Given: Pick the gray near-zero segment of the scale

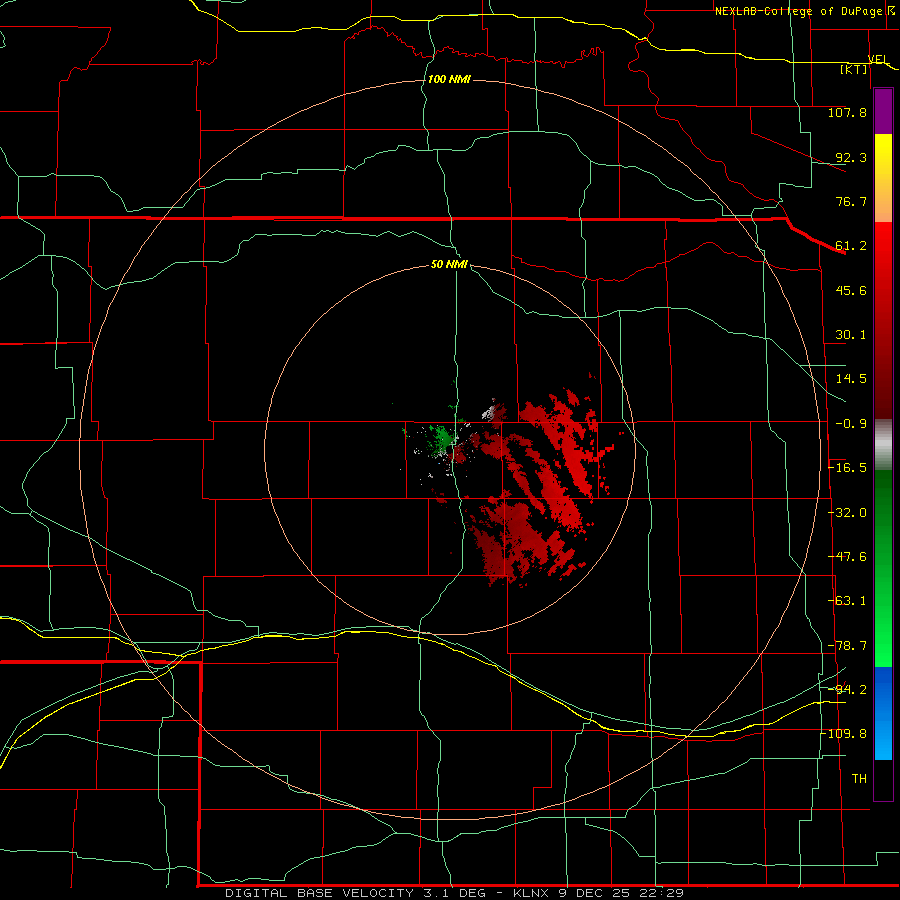Looking at the screenshot, I should 883,445.
